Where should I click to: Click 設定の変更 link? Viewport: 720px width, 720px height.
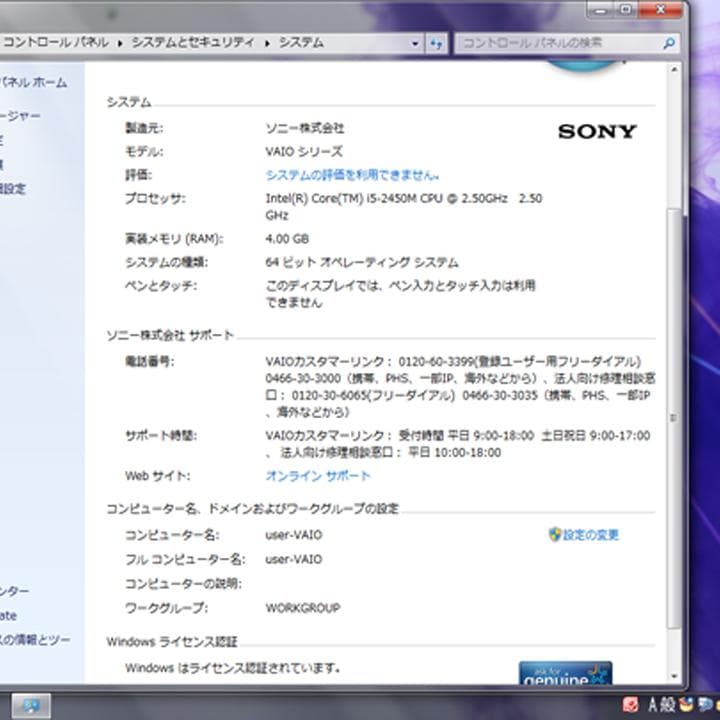tap(591, 534)
